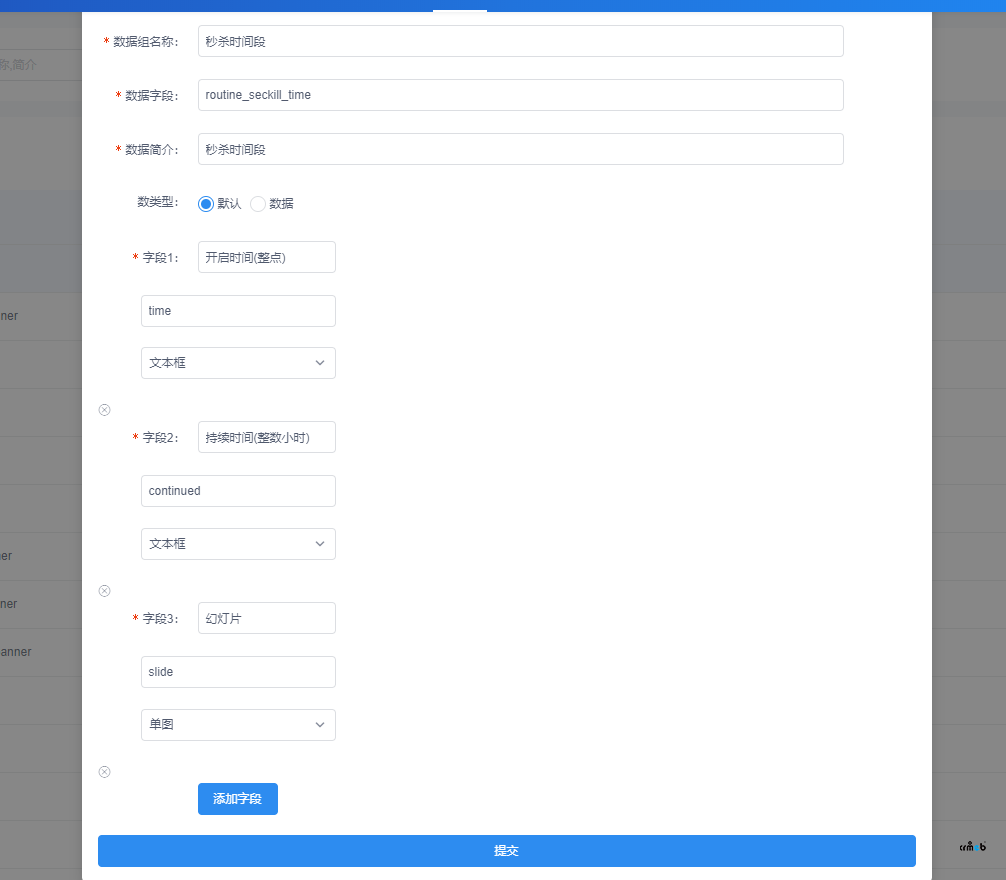Click the crmeb logo icon
The image size is (1006, 880).
pos(973,847)
